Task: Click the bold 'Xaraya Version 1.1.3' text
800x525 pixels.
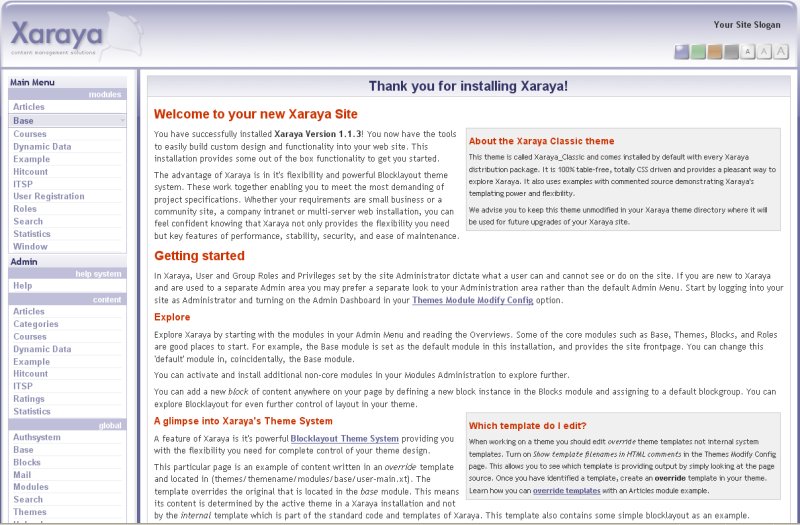Action: pos(318,134)
